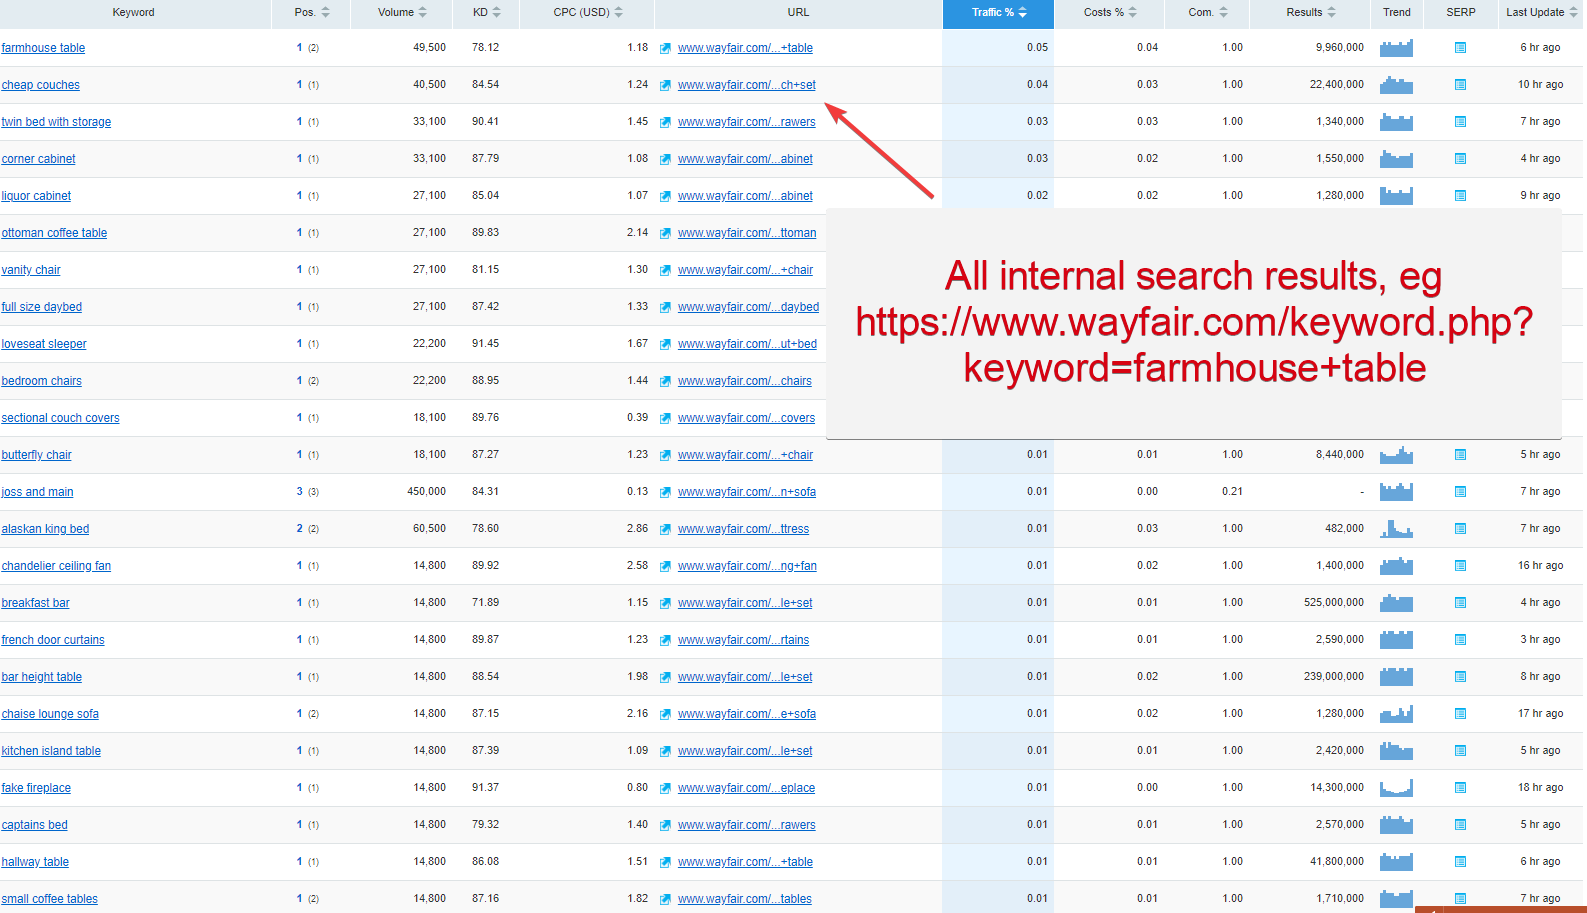Viewport: 1587px width, 913px height.
Task: Sort table by Volume column arrows
Action: tap(422, 12)
